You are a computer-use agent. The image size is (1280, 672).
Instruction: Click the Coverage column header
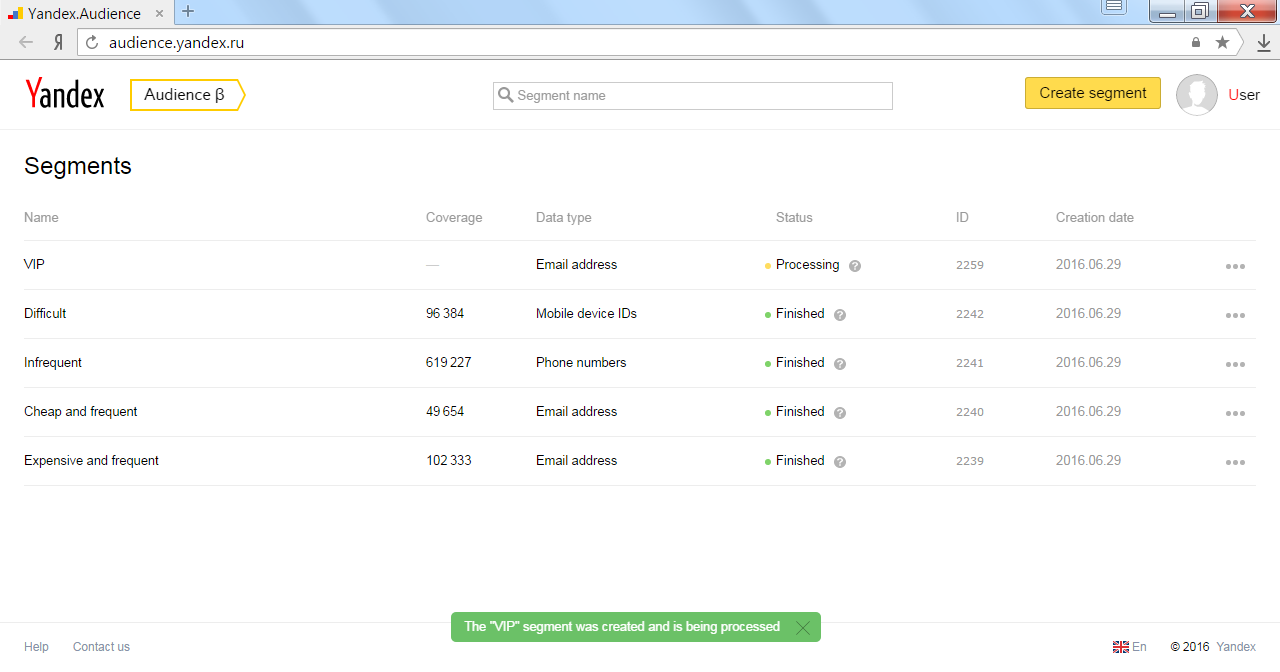pyautogui.click(x=454, y=217)
